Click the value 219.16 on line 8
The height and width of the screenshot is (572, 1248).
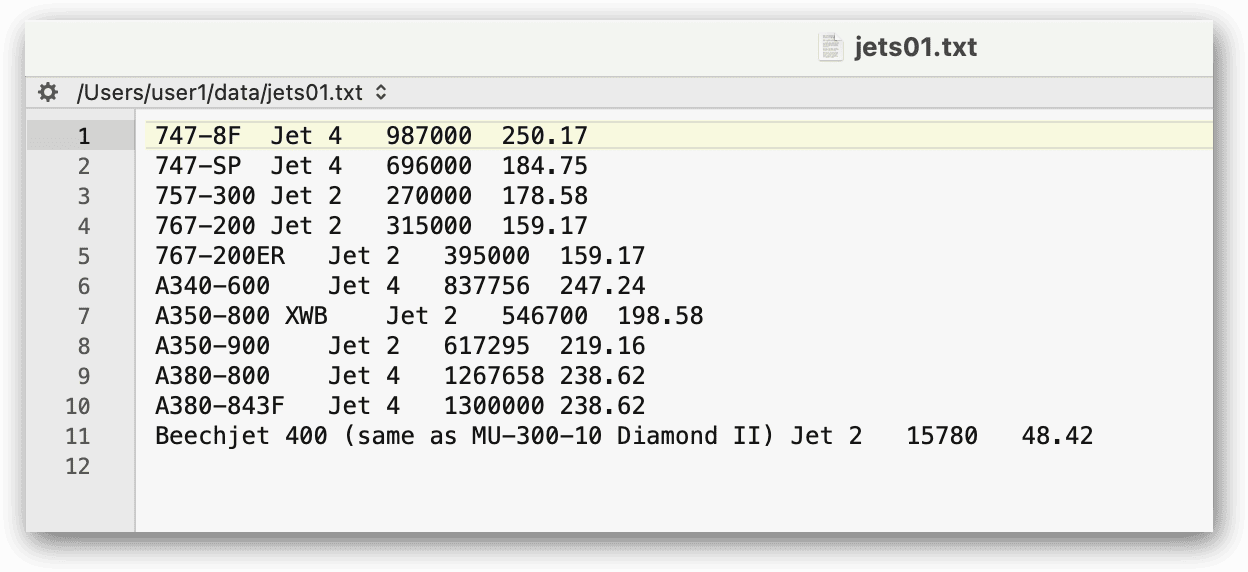602,346
